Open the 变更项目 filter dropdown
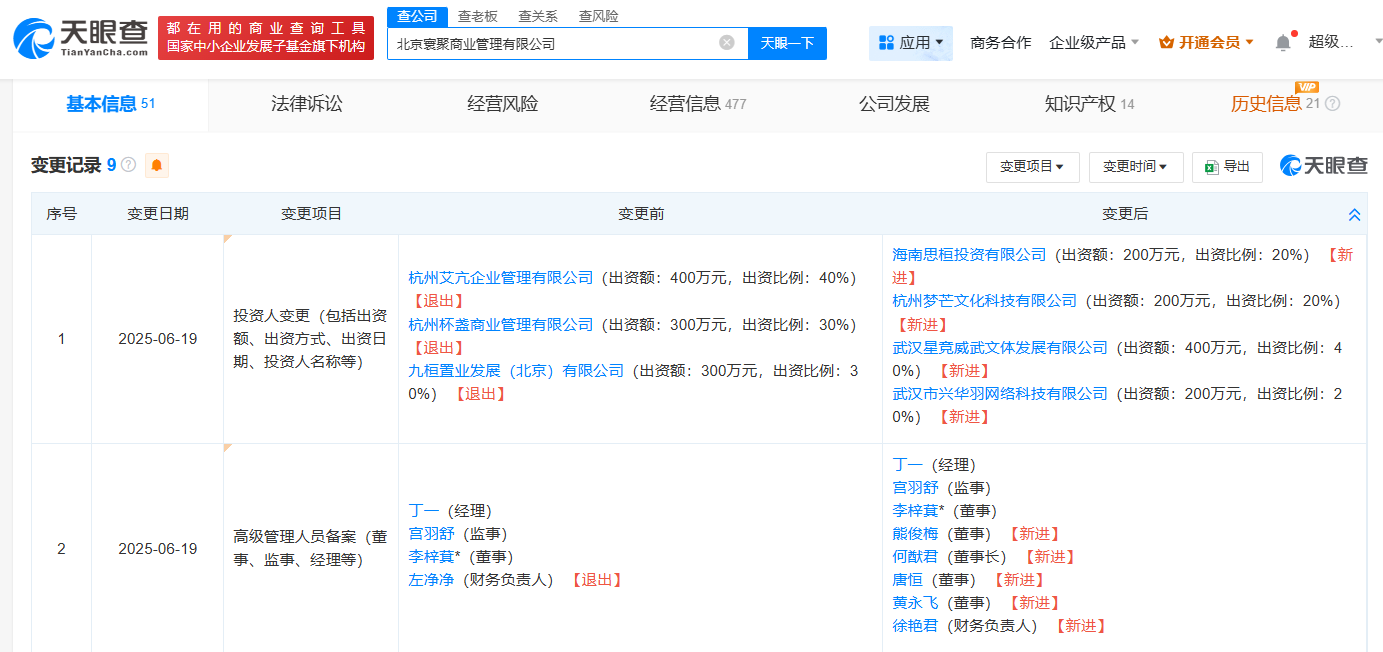 pos(1032,167)
